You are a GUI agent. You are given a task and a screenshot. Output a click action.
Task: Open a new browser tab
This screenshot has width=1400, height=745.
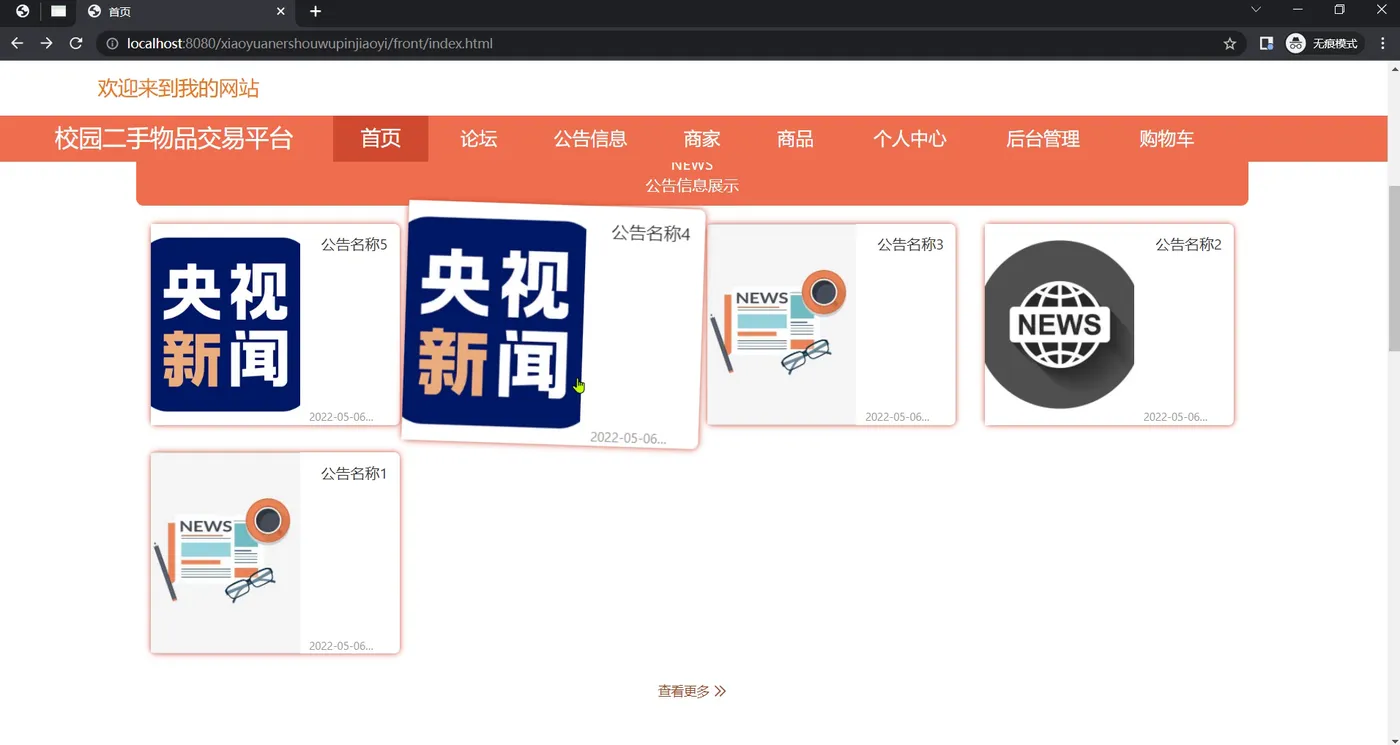click(x=315, y=11)
